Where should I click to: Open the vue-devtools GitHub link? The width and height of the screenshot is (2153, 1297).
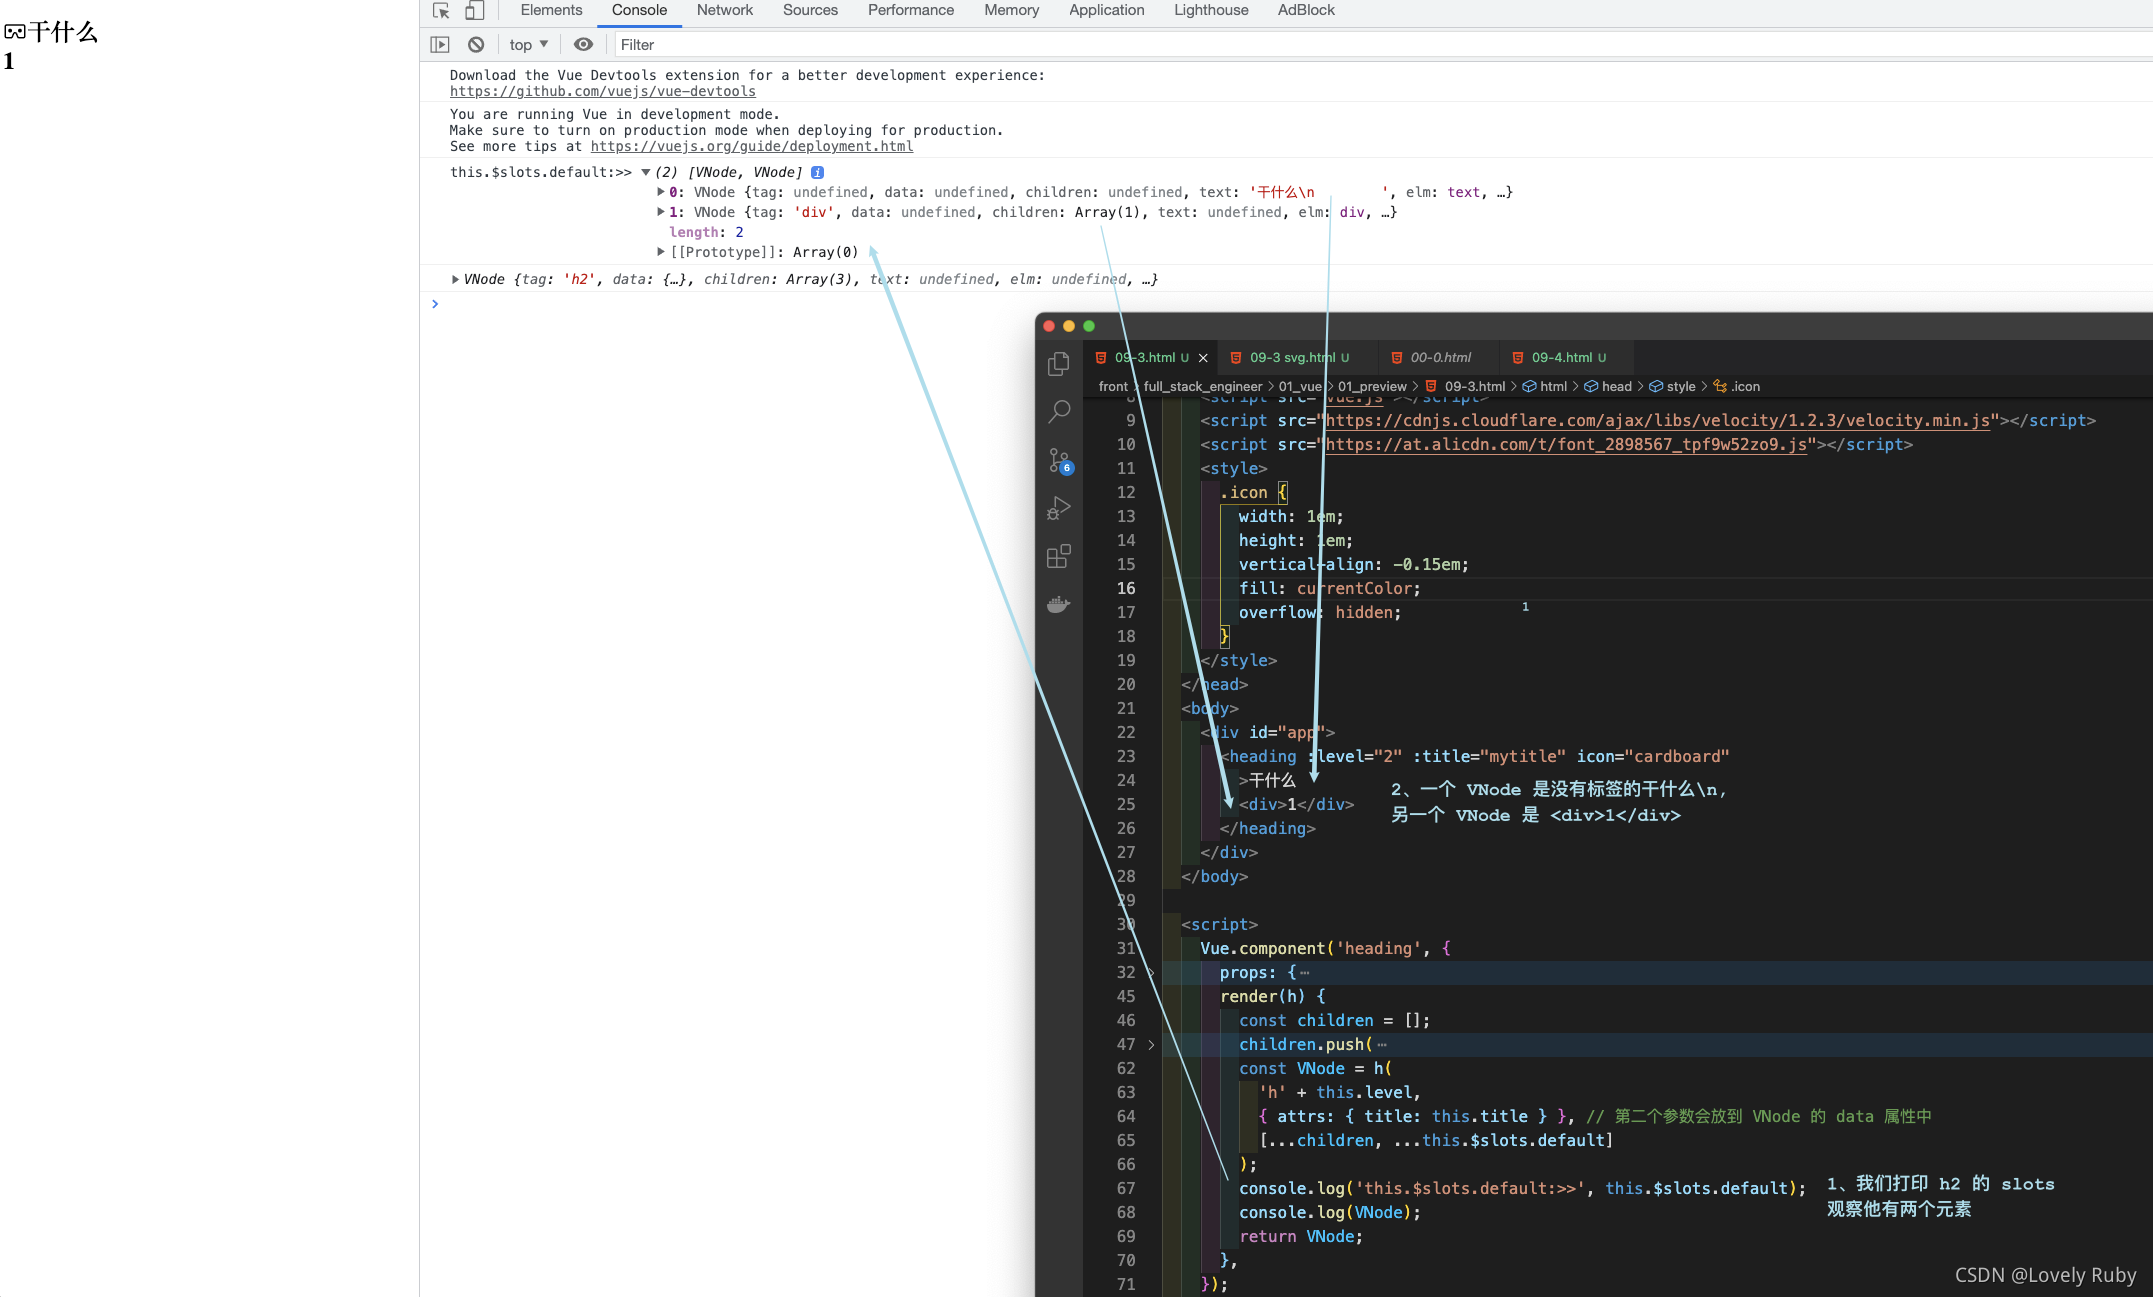coord(602,92)
